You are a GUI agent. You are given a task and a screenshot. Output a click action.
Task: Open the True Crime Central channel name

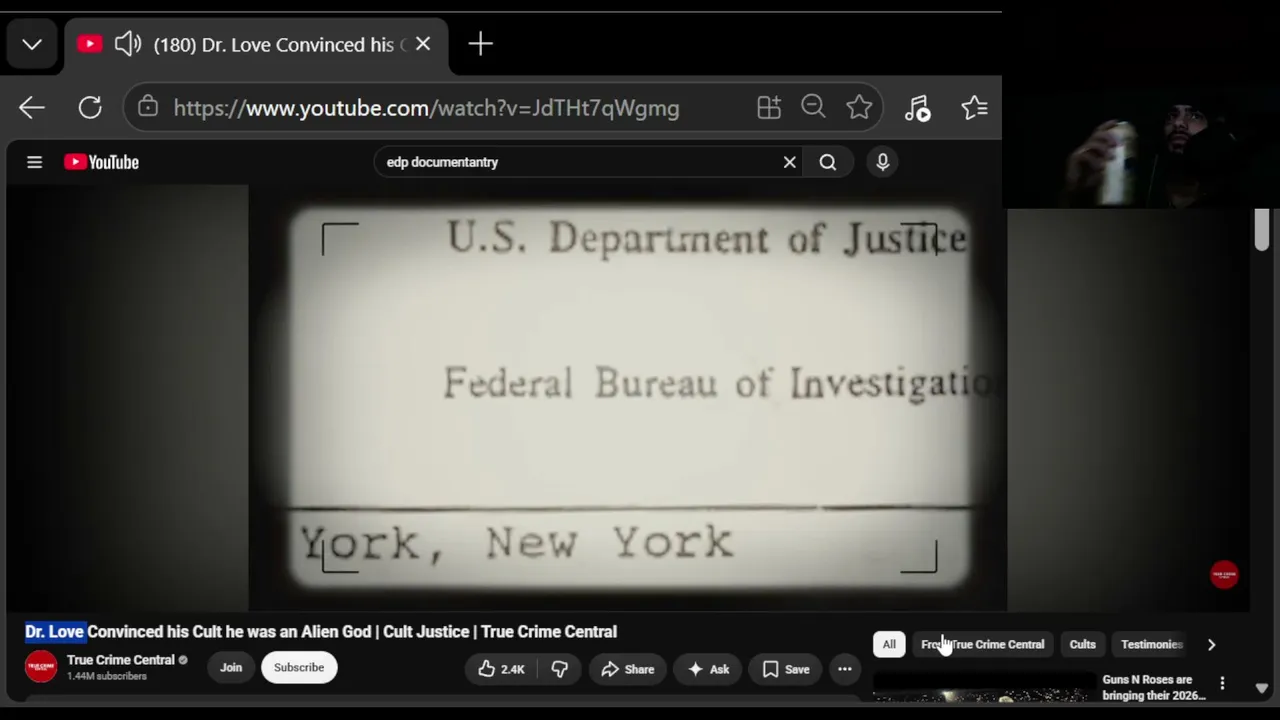tap(120, 660)
